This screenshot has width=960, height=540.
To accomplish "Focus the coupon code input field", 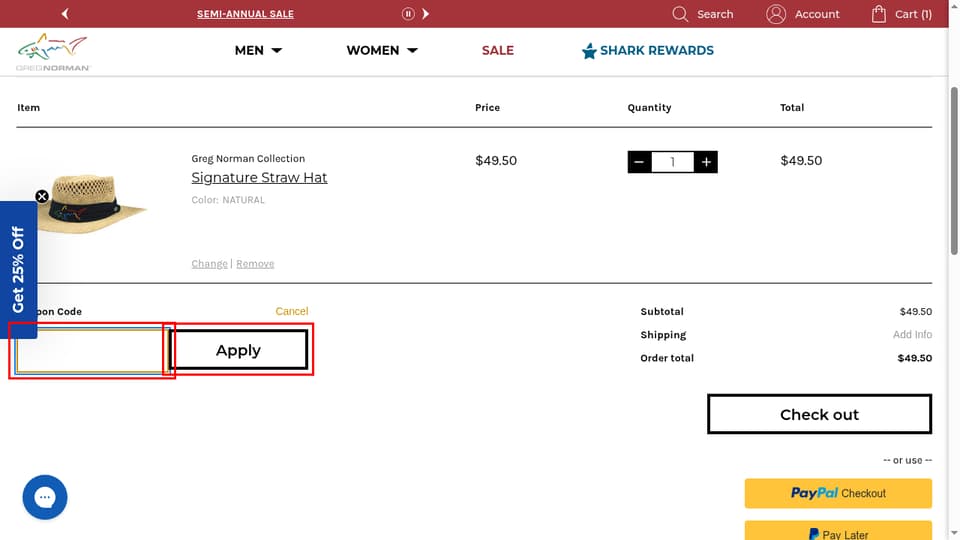I will [92, 351].
